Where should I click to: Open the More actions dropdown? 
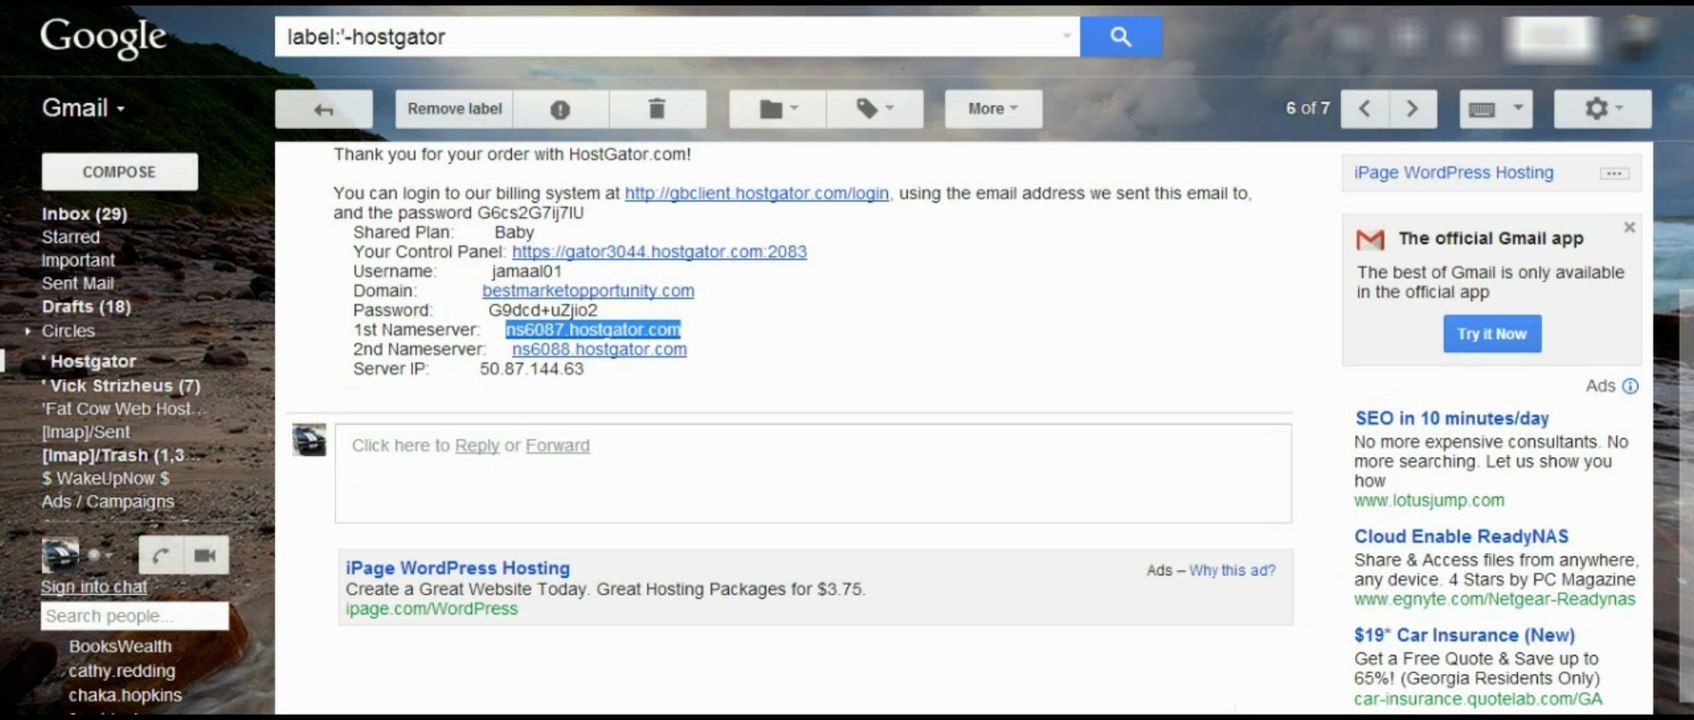[993, 109]
